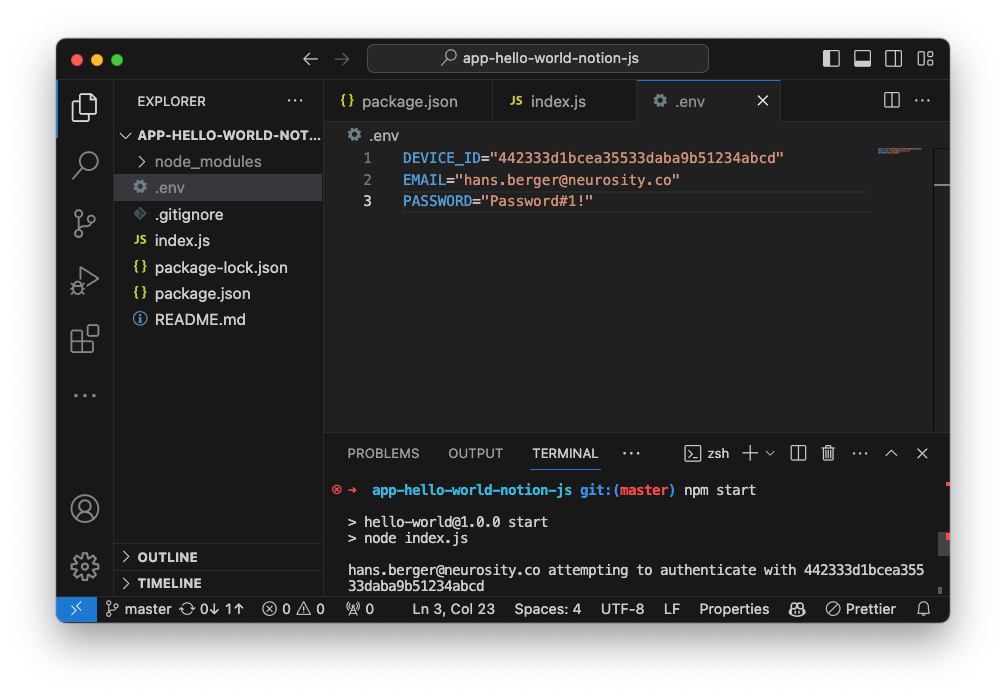The image size is (1006, 697).
Task: Toggle the panel visibility control
Action: (x=862, y=58)
